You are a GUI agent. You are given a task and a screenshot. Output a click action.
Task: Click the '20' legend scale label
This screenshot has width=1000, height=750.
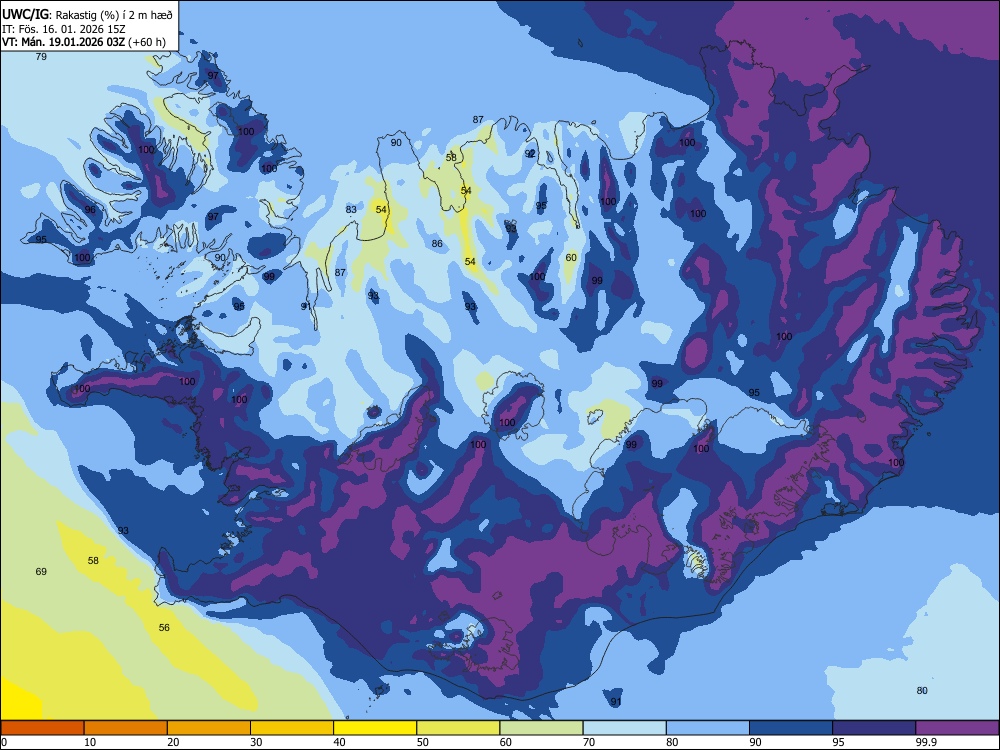click(x=173, y=742)
